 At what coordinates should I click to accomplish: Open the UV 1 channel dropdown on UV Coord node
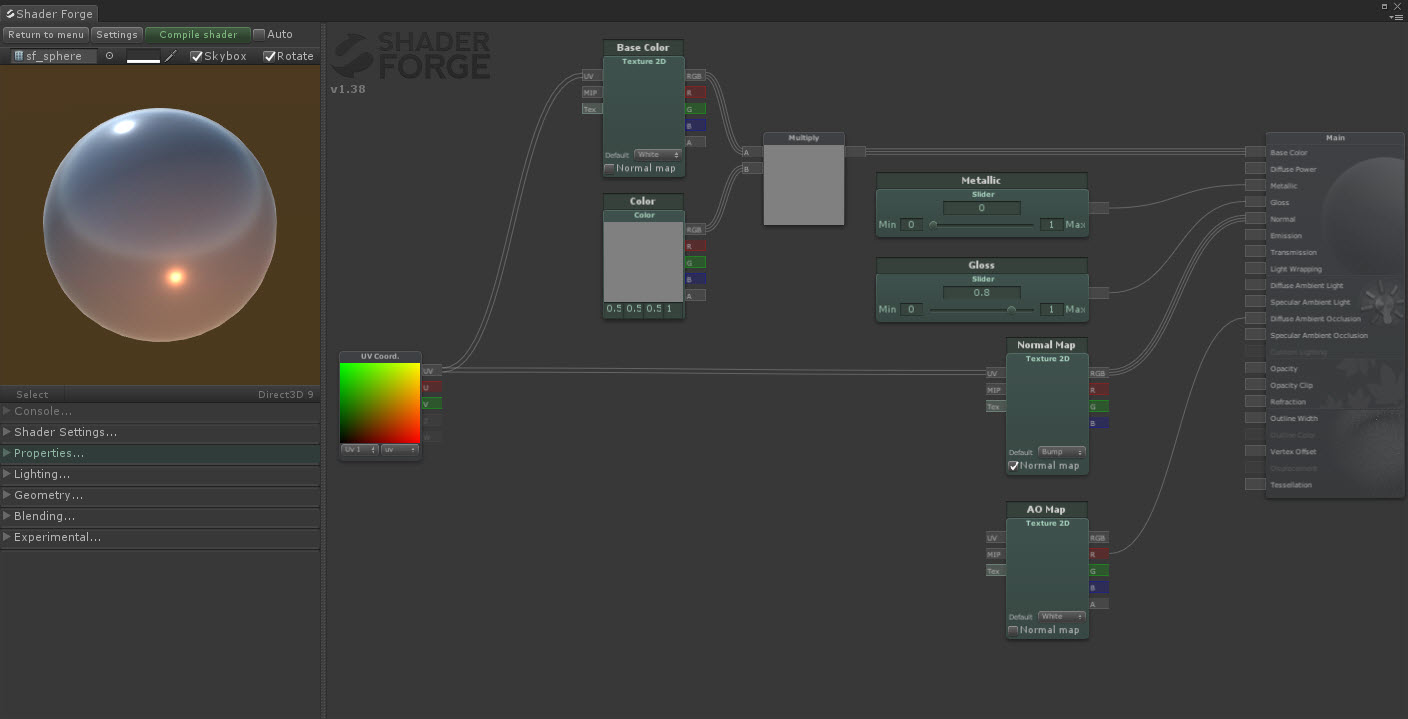tap(359, 450)
